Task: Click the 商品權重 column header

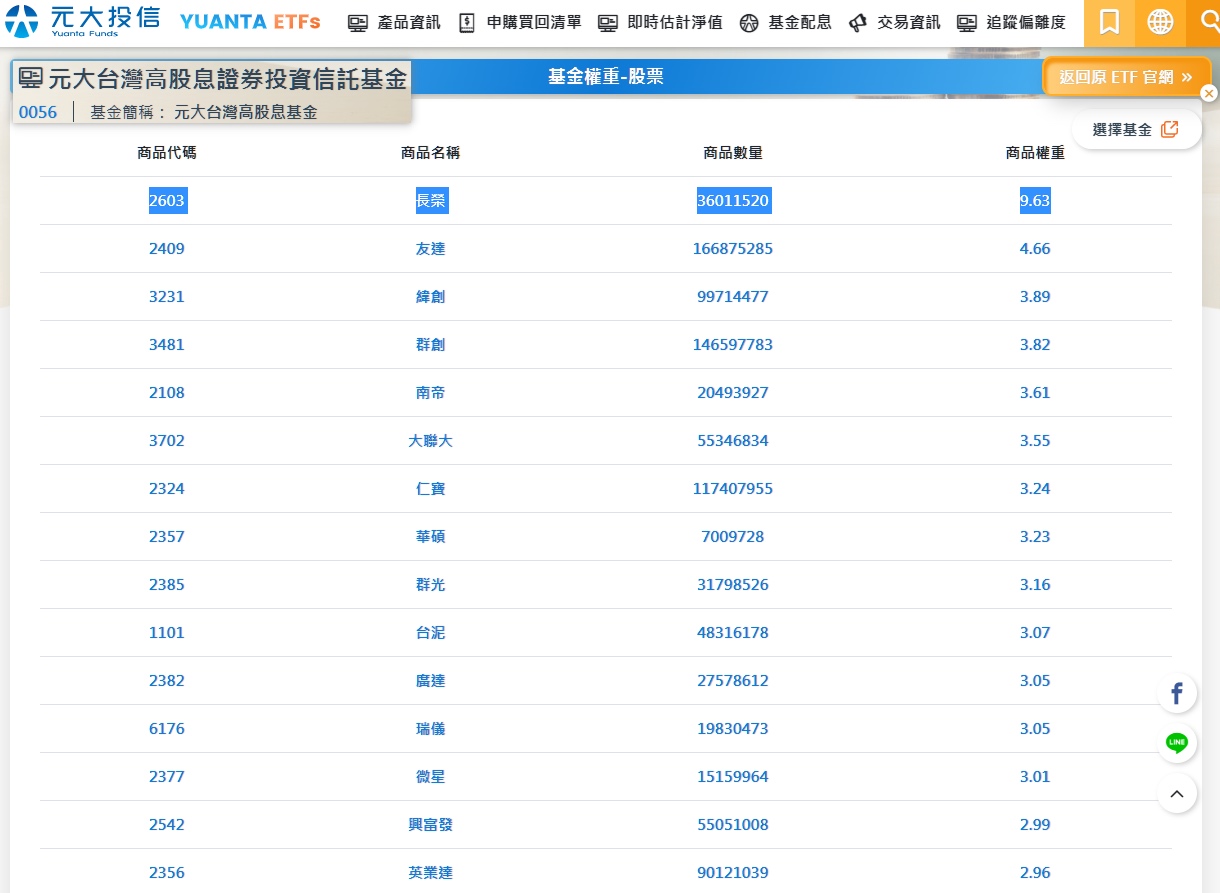Action: click(1035, 153)
